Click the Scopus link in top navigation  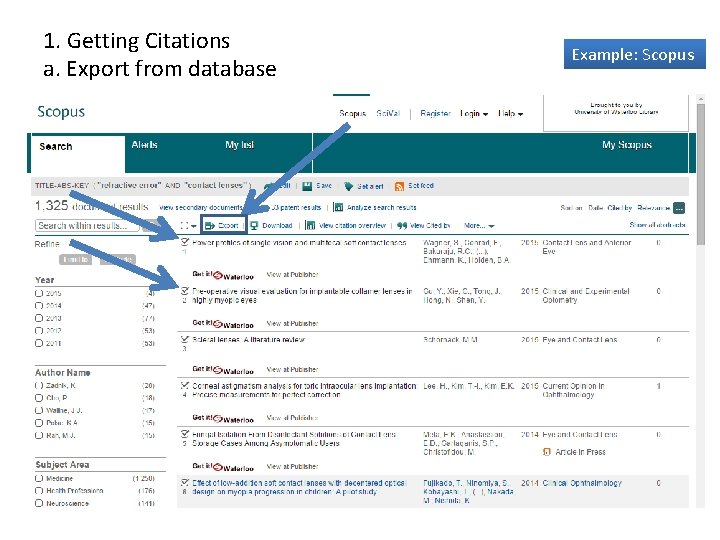point(352,113)
